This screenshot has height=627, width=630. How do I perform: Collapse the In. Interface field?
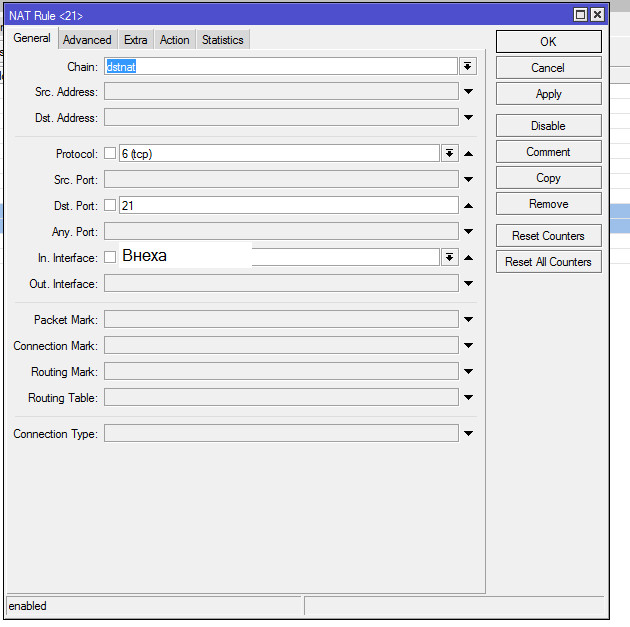pyautogui.click(x=468, y=257)
